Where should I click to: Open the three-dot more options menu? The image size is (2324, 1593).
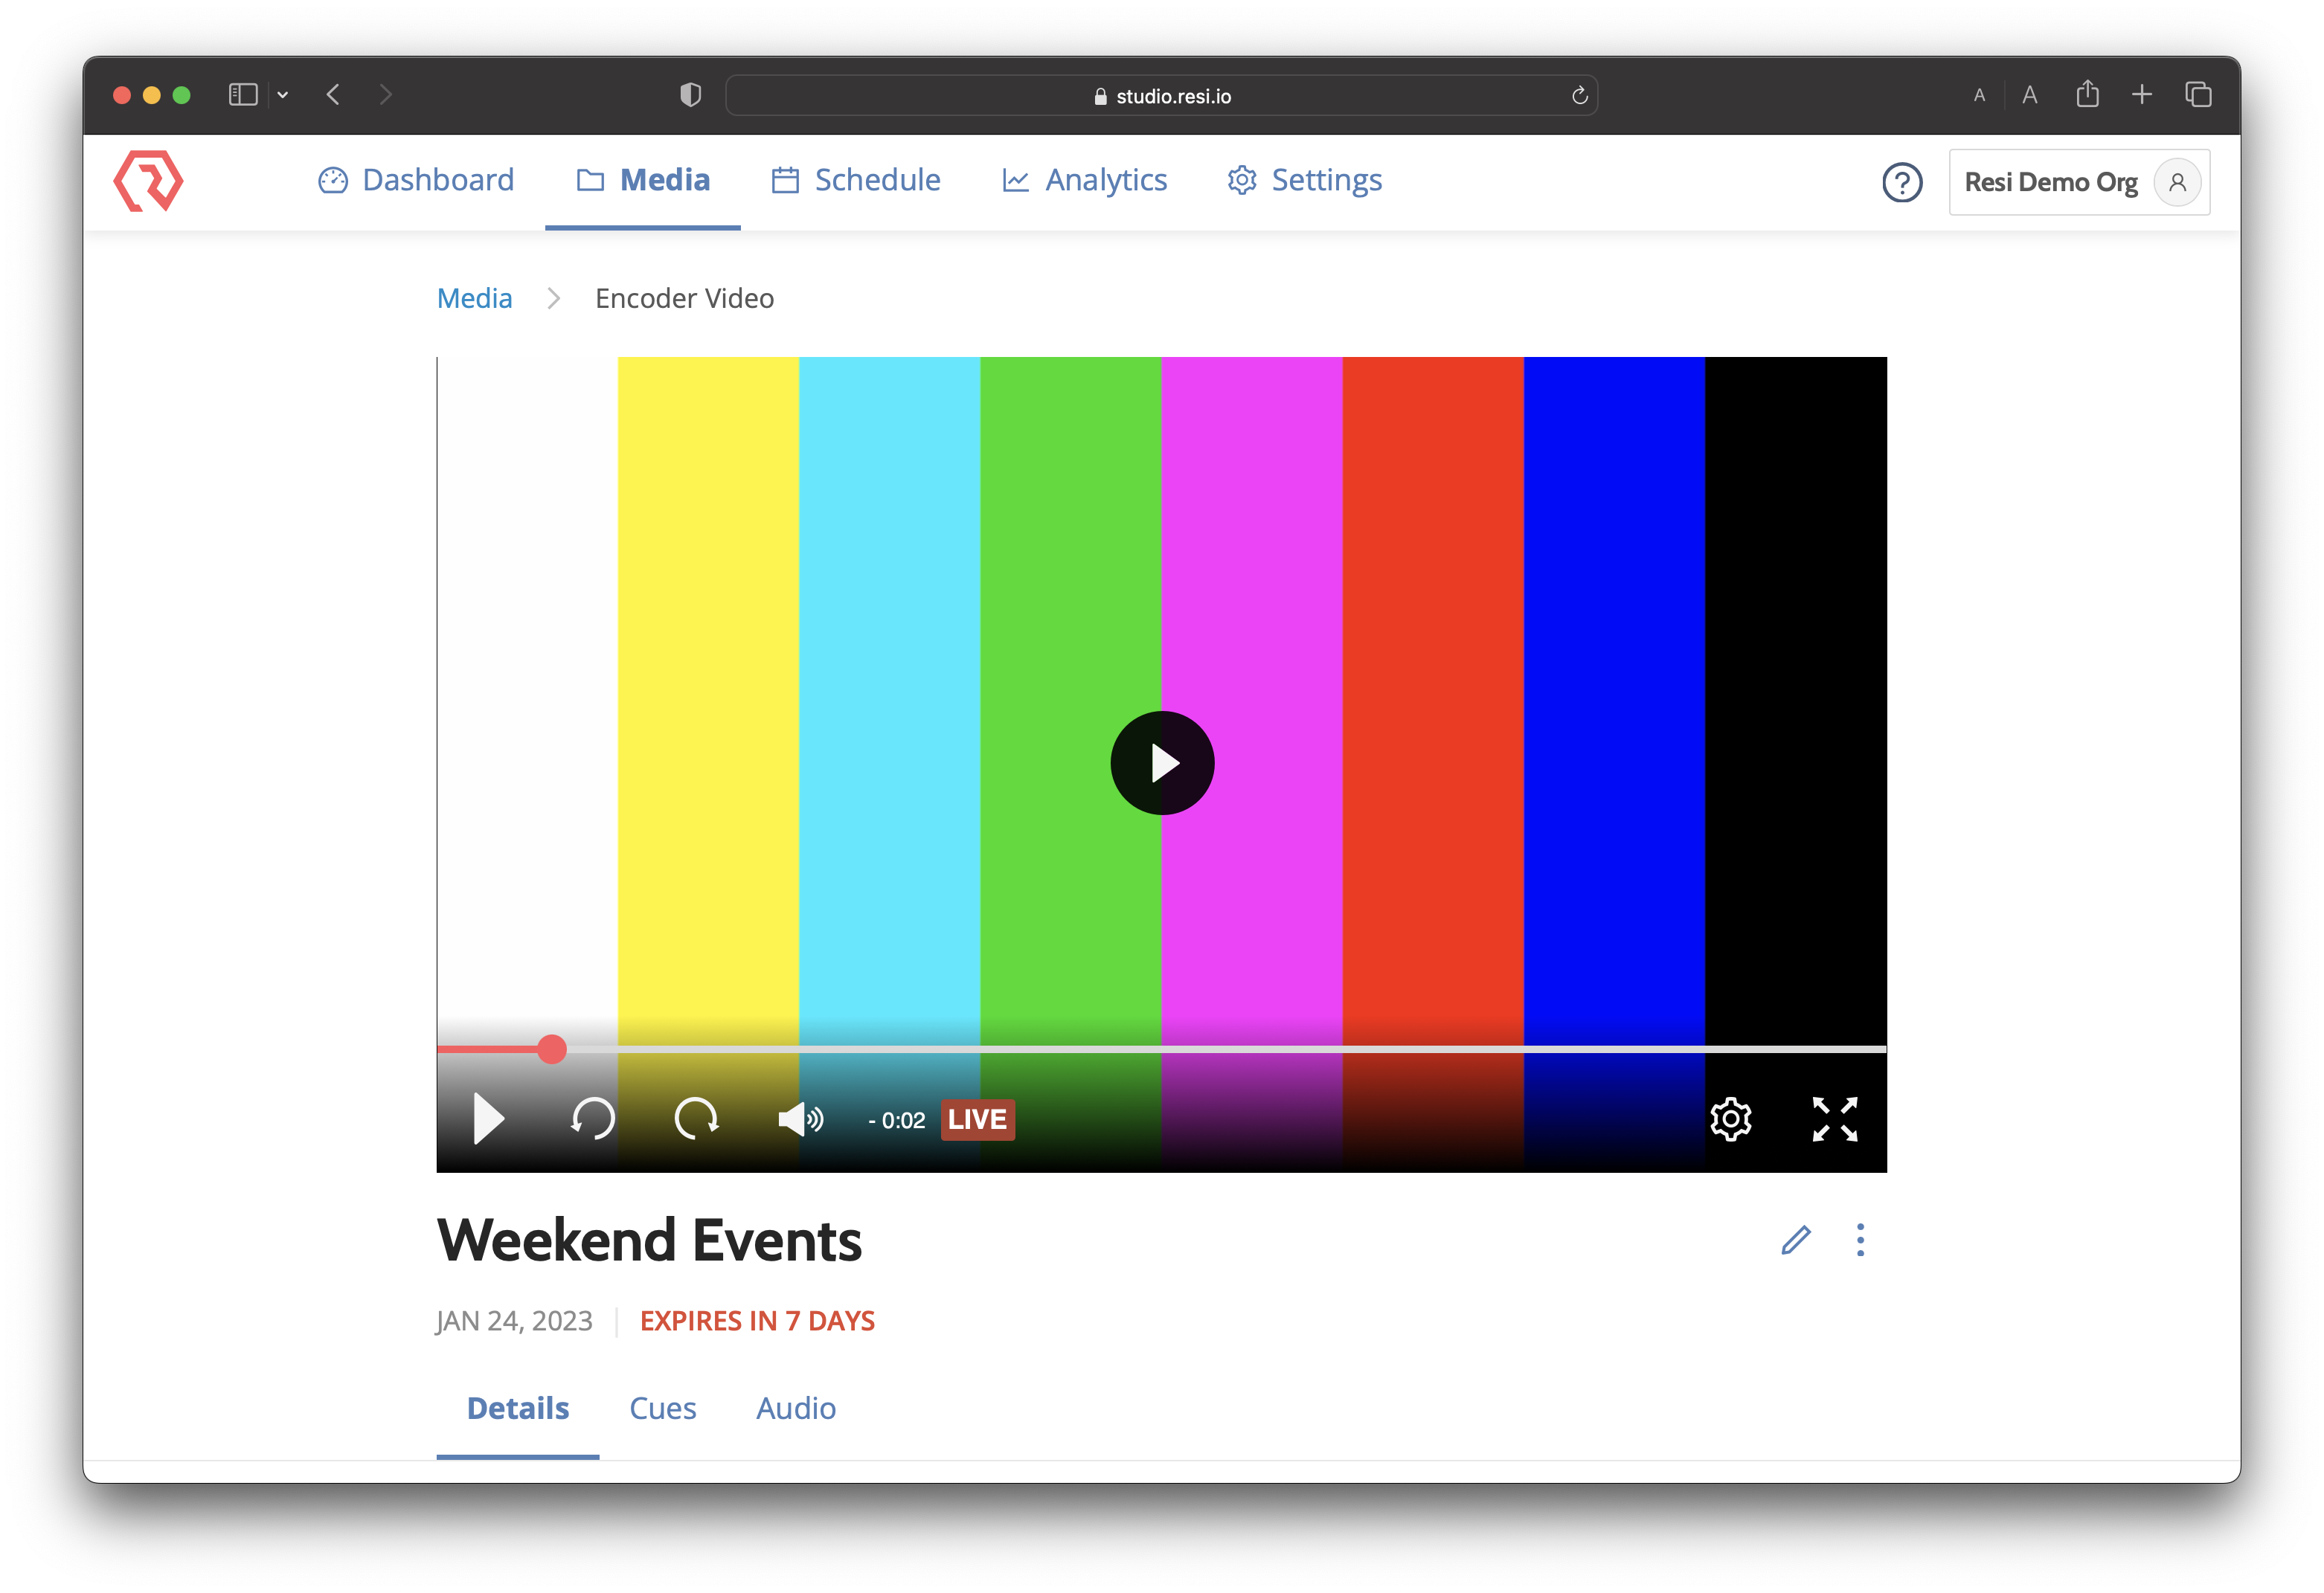[1860, 1240]
